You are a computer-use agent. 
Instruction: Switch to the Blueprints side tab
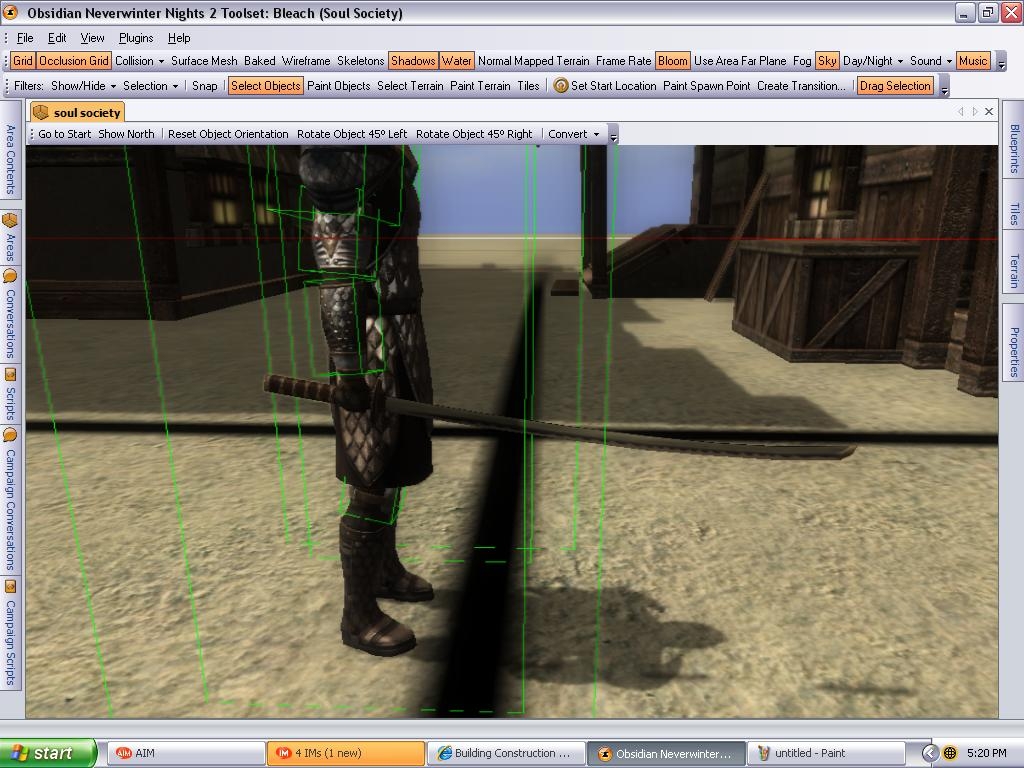click(x=1013, y=149)
